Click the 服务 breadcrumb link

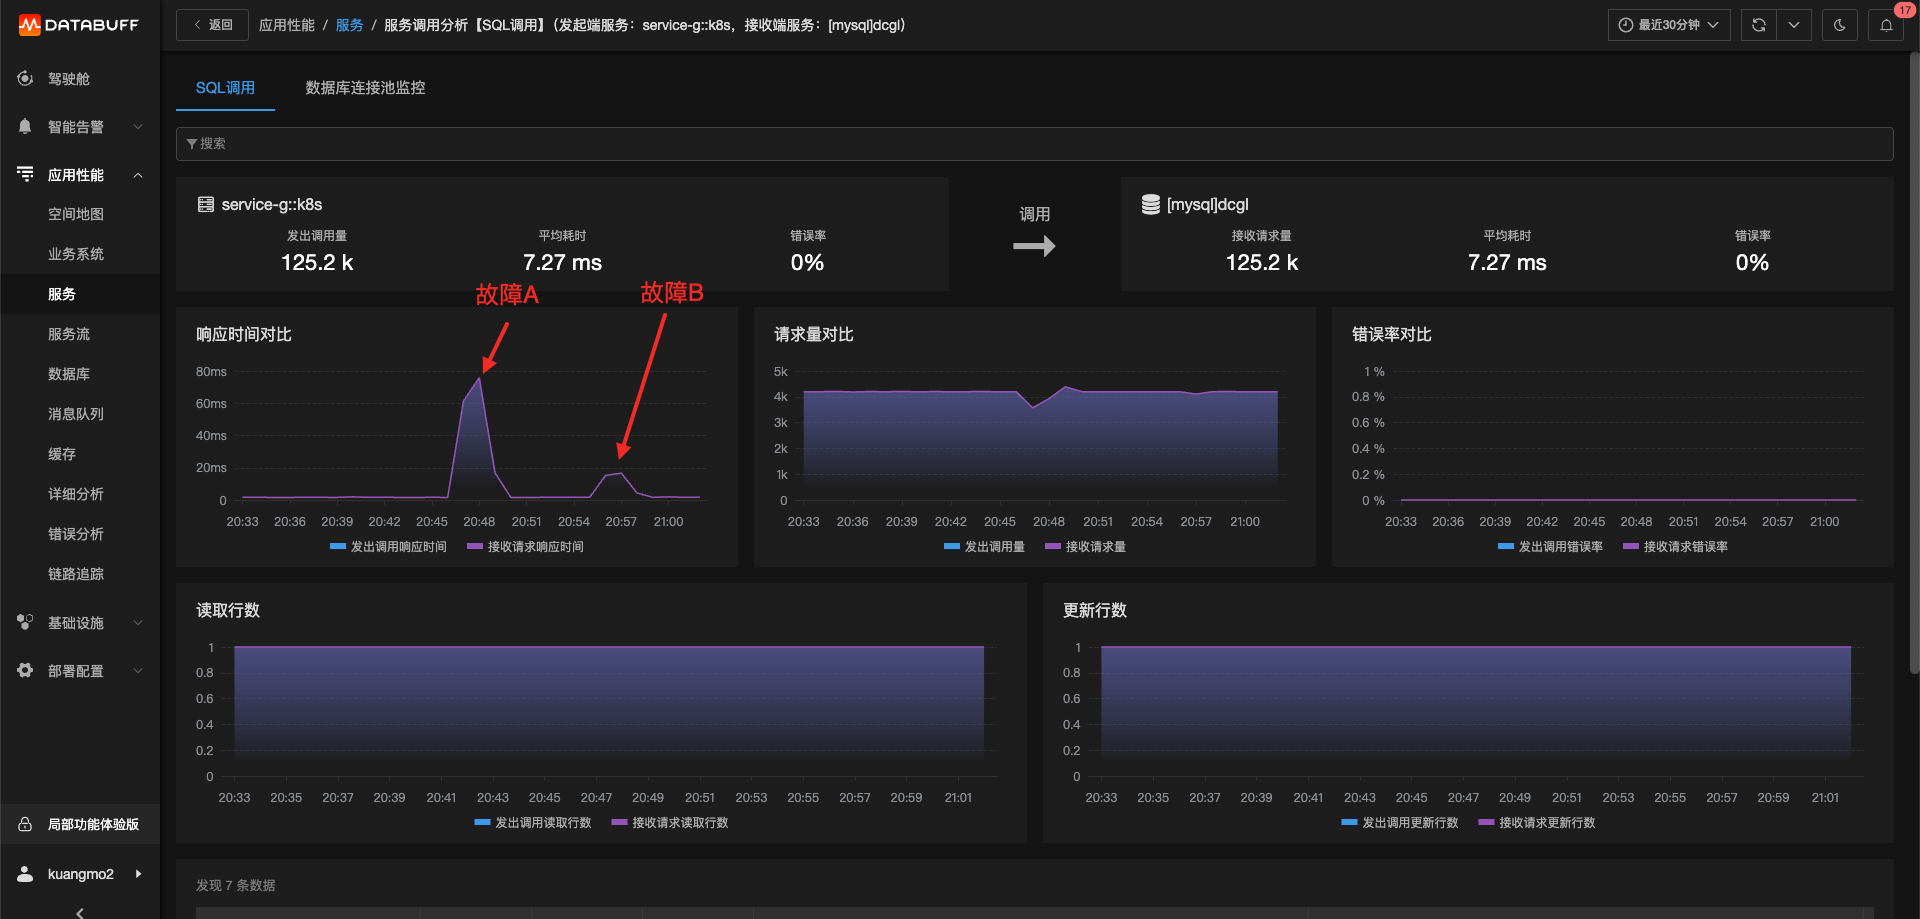349,25
